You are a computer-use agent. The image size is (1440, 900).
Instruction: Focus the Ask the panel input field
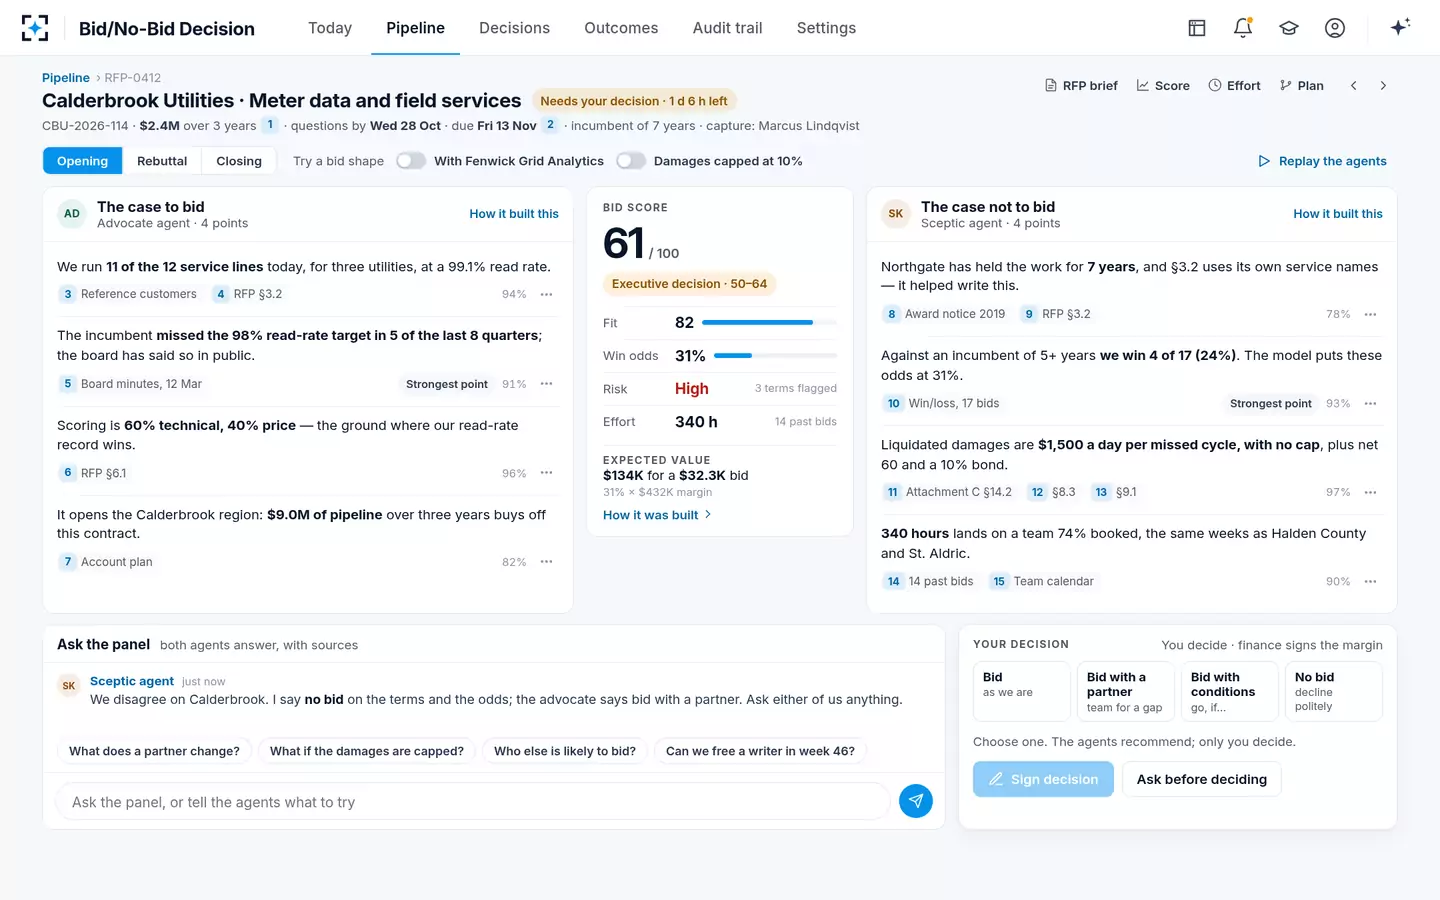point(472,802)
